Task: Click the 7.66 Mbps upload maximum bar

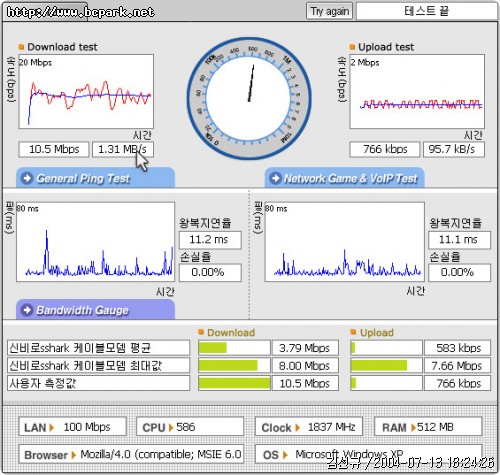Action: point(386,366)
